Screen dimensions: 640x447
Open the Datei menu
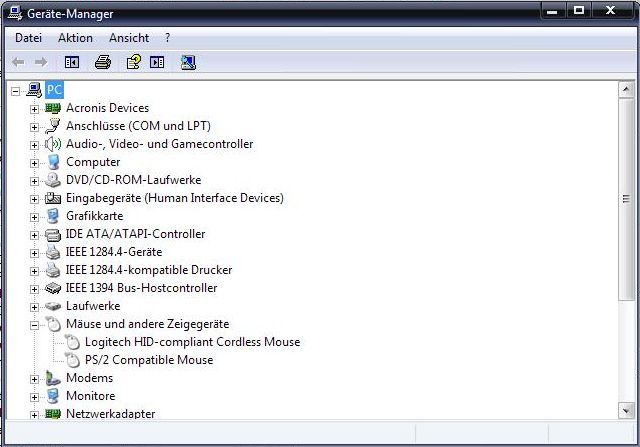(28, 38)
